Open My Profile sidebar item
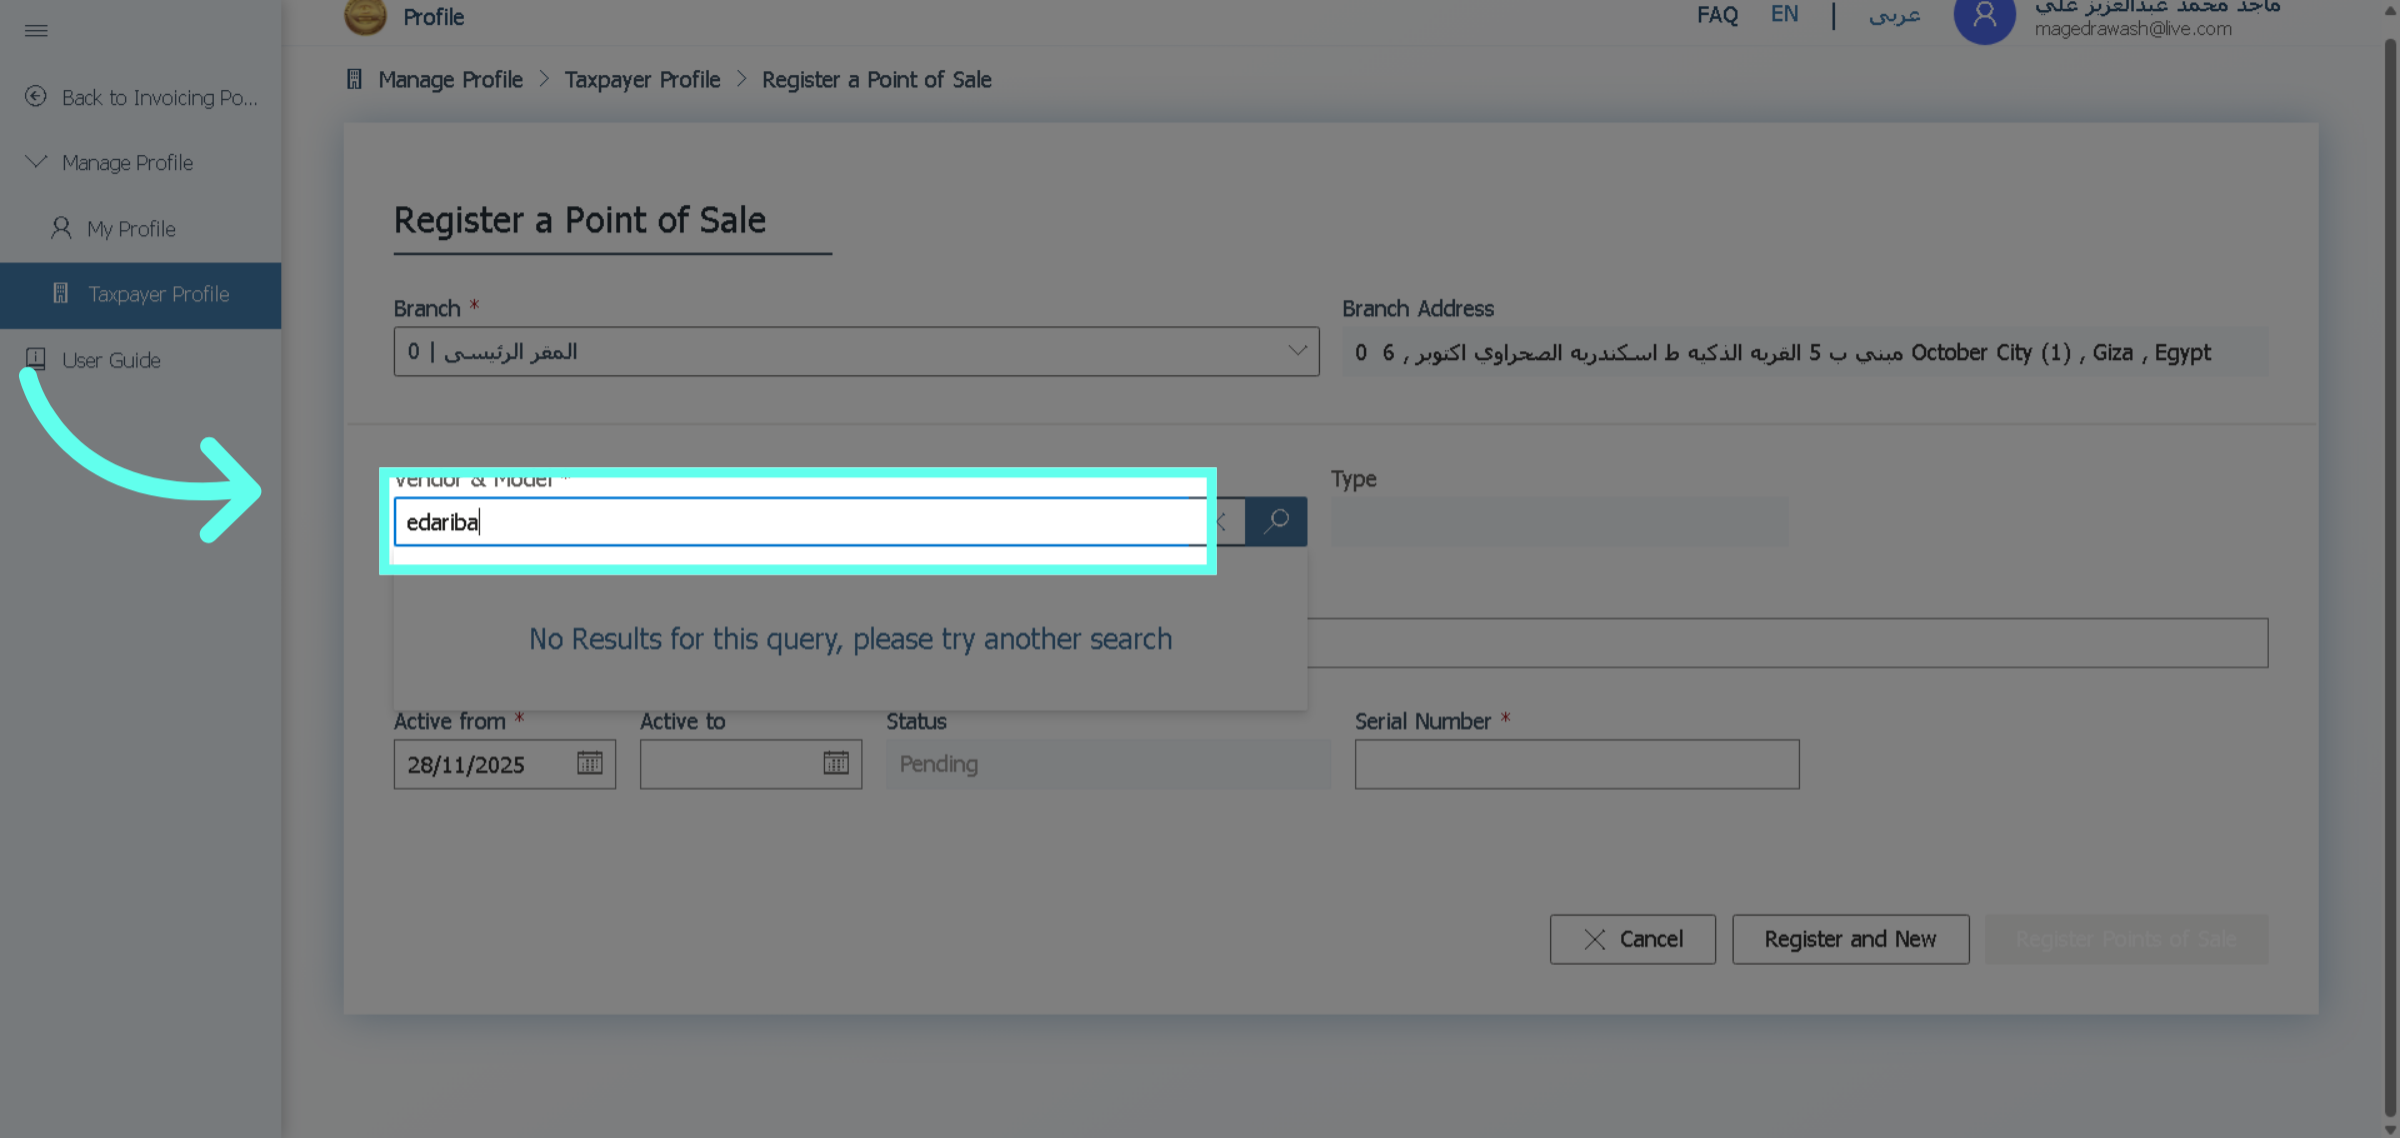 pos(131,229)
